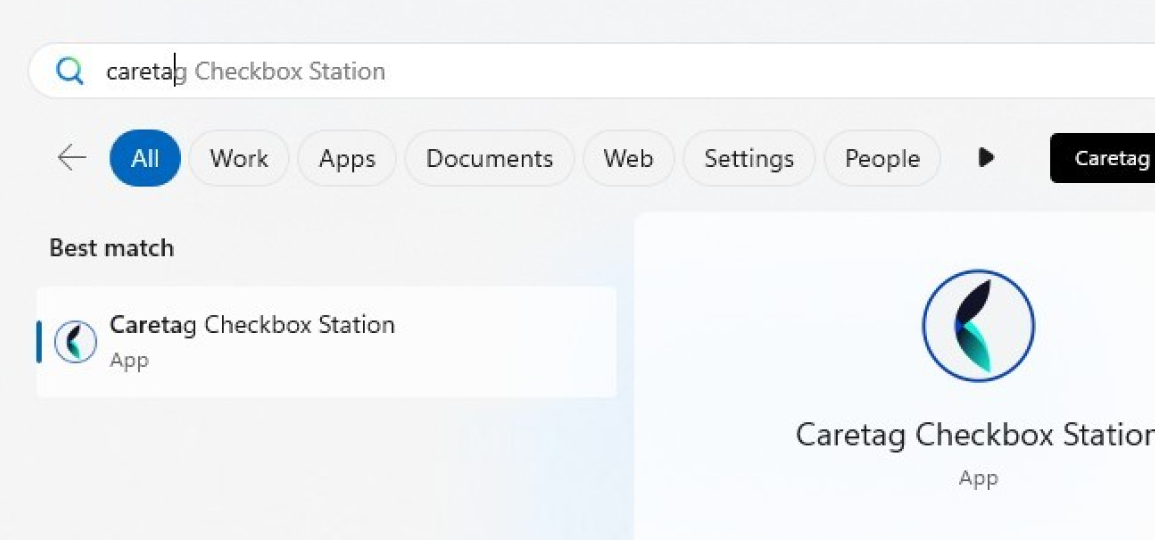This screenshot has height=540, width=1155.
Task: Click the black Caretag button
Action: pyautogui.click(x=1103, y=158)
